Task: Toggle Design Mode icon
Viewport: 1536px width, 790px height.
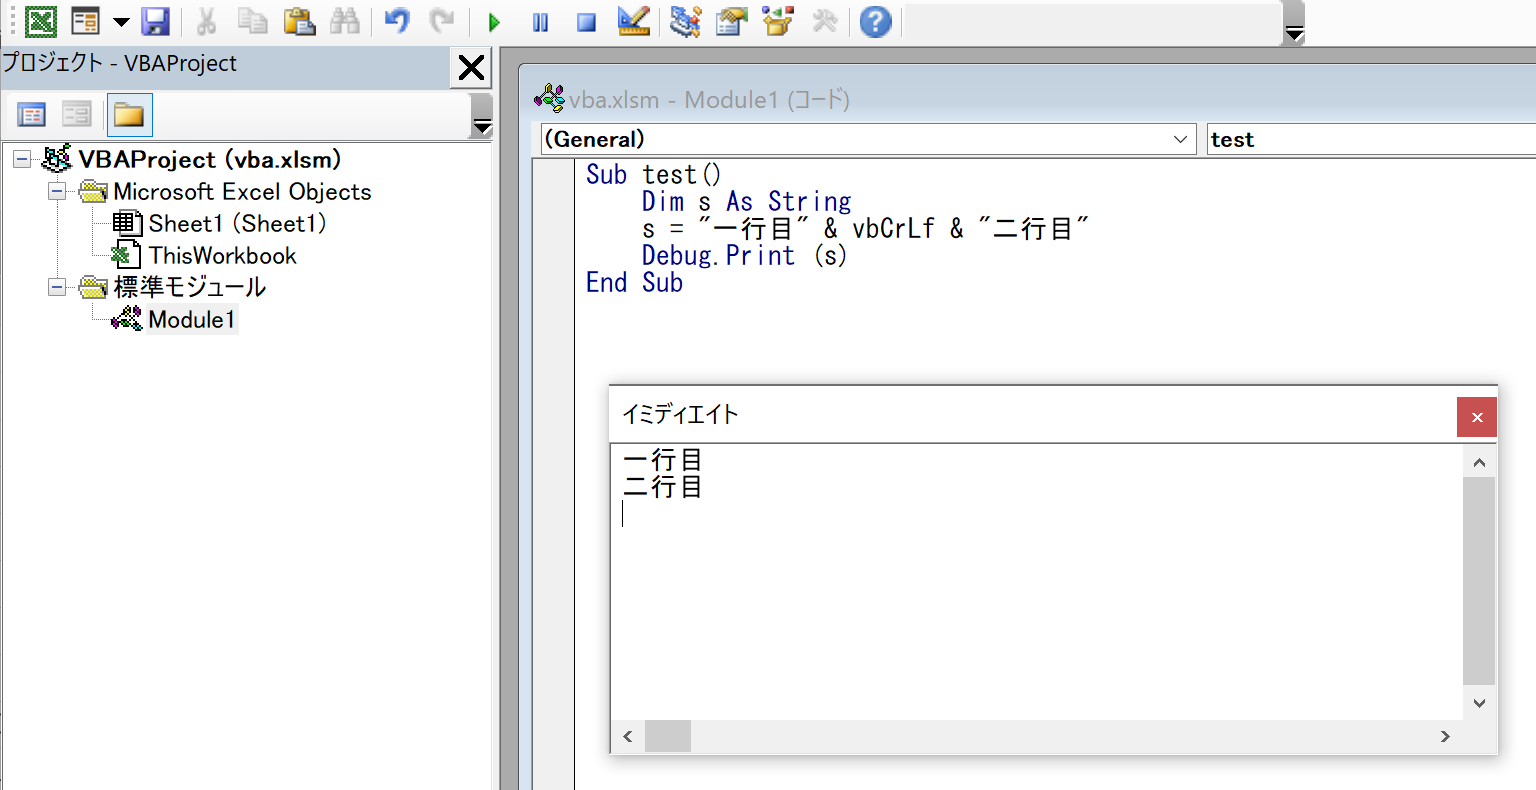Action: pos(634,21)
